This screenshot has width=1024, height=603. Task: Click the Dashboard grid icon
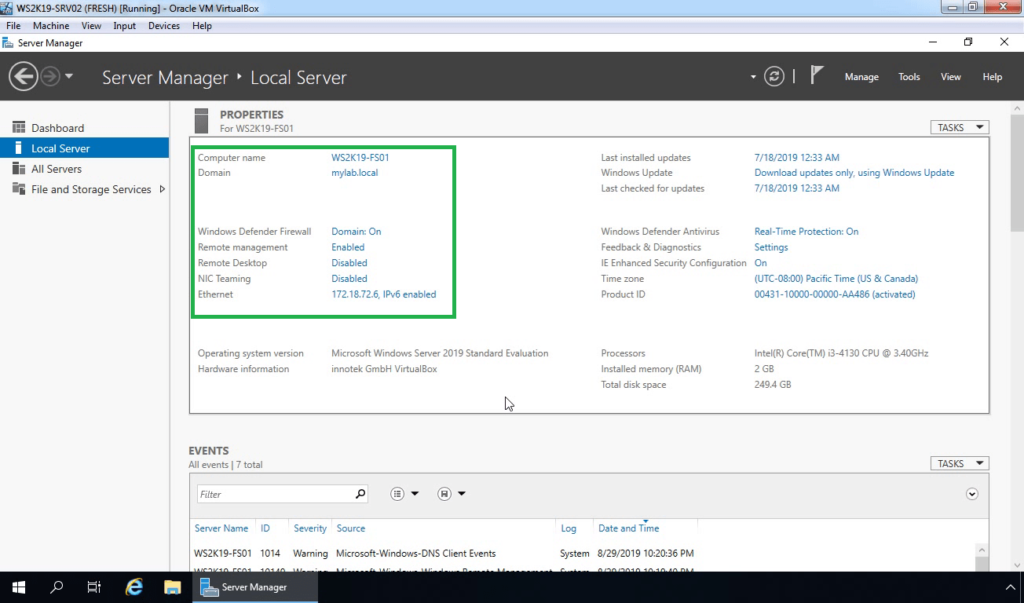pyautogui.click(x=19, y=127)
